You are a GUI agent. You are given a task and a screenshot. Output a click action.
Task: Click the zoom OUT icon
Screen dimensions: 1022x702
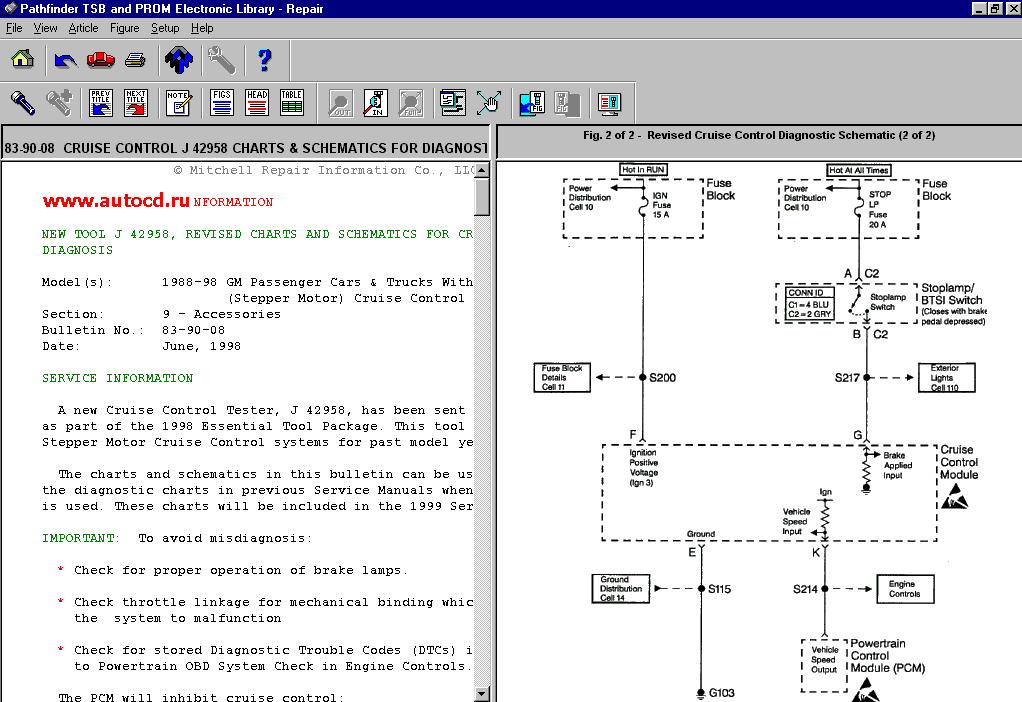[340, 103]
